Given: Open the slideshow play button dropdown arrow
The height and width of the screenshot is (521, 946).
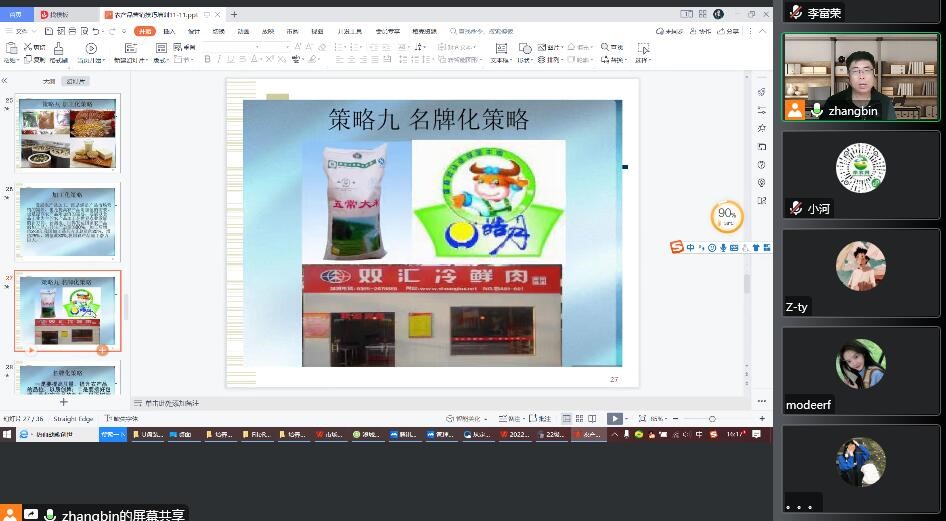Looking at the screenshot, I should (x=628, y=418).
